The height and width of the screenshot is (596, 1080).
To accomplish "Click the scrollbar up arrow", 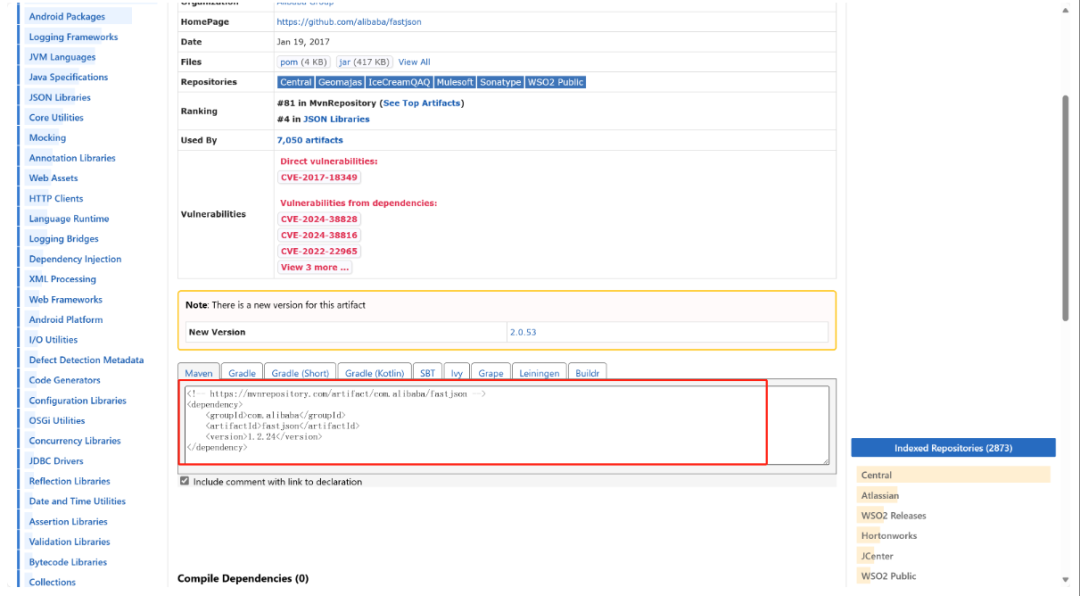I will 1066,10.
